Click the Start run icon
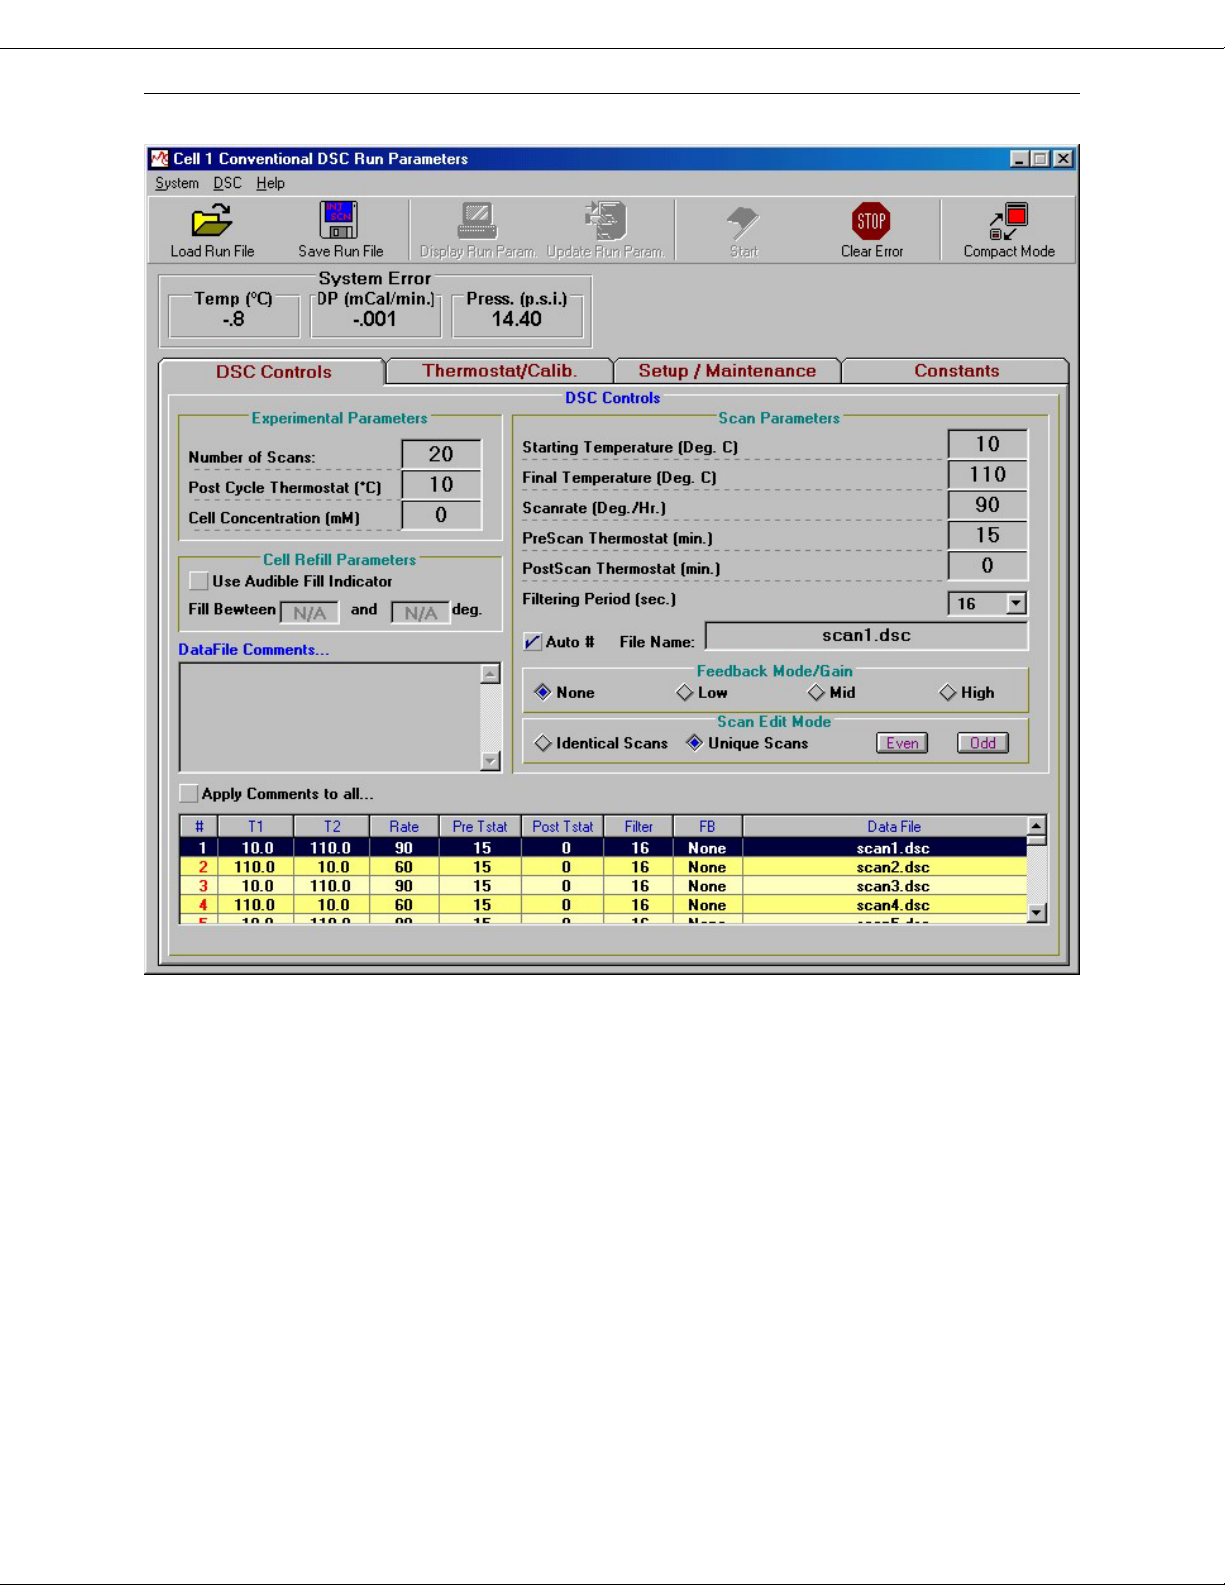This screenshot has height=1585, width=1225. click(x=743, y=223)
